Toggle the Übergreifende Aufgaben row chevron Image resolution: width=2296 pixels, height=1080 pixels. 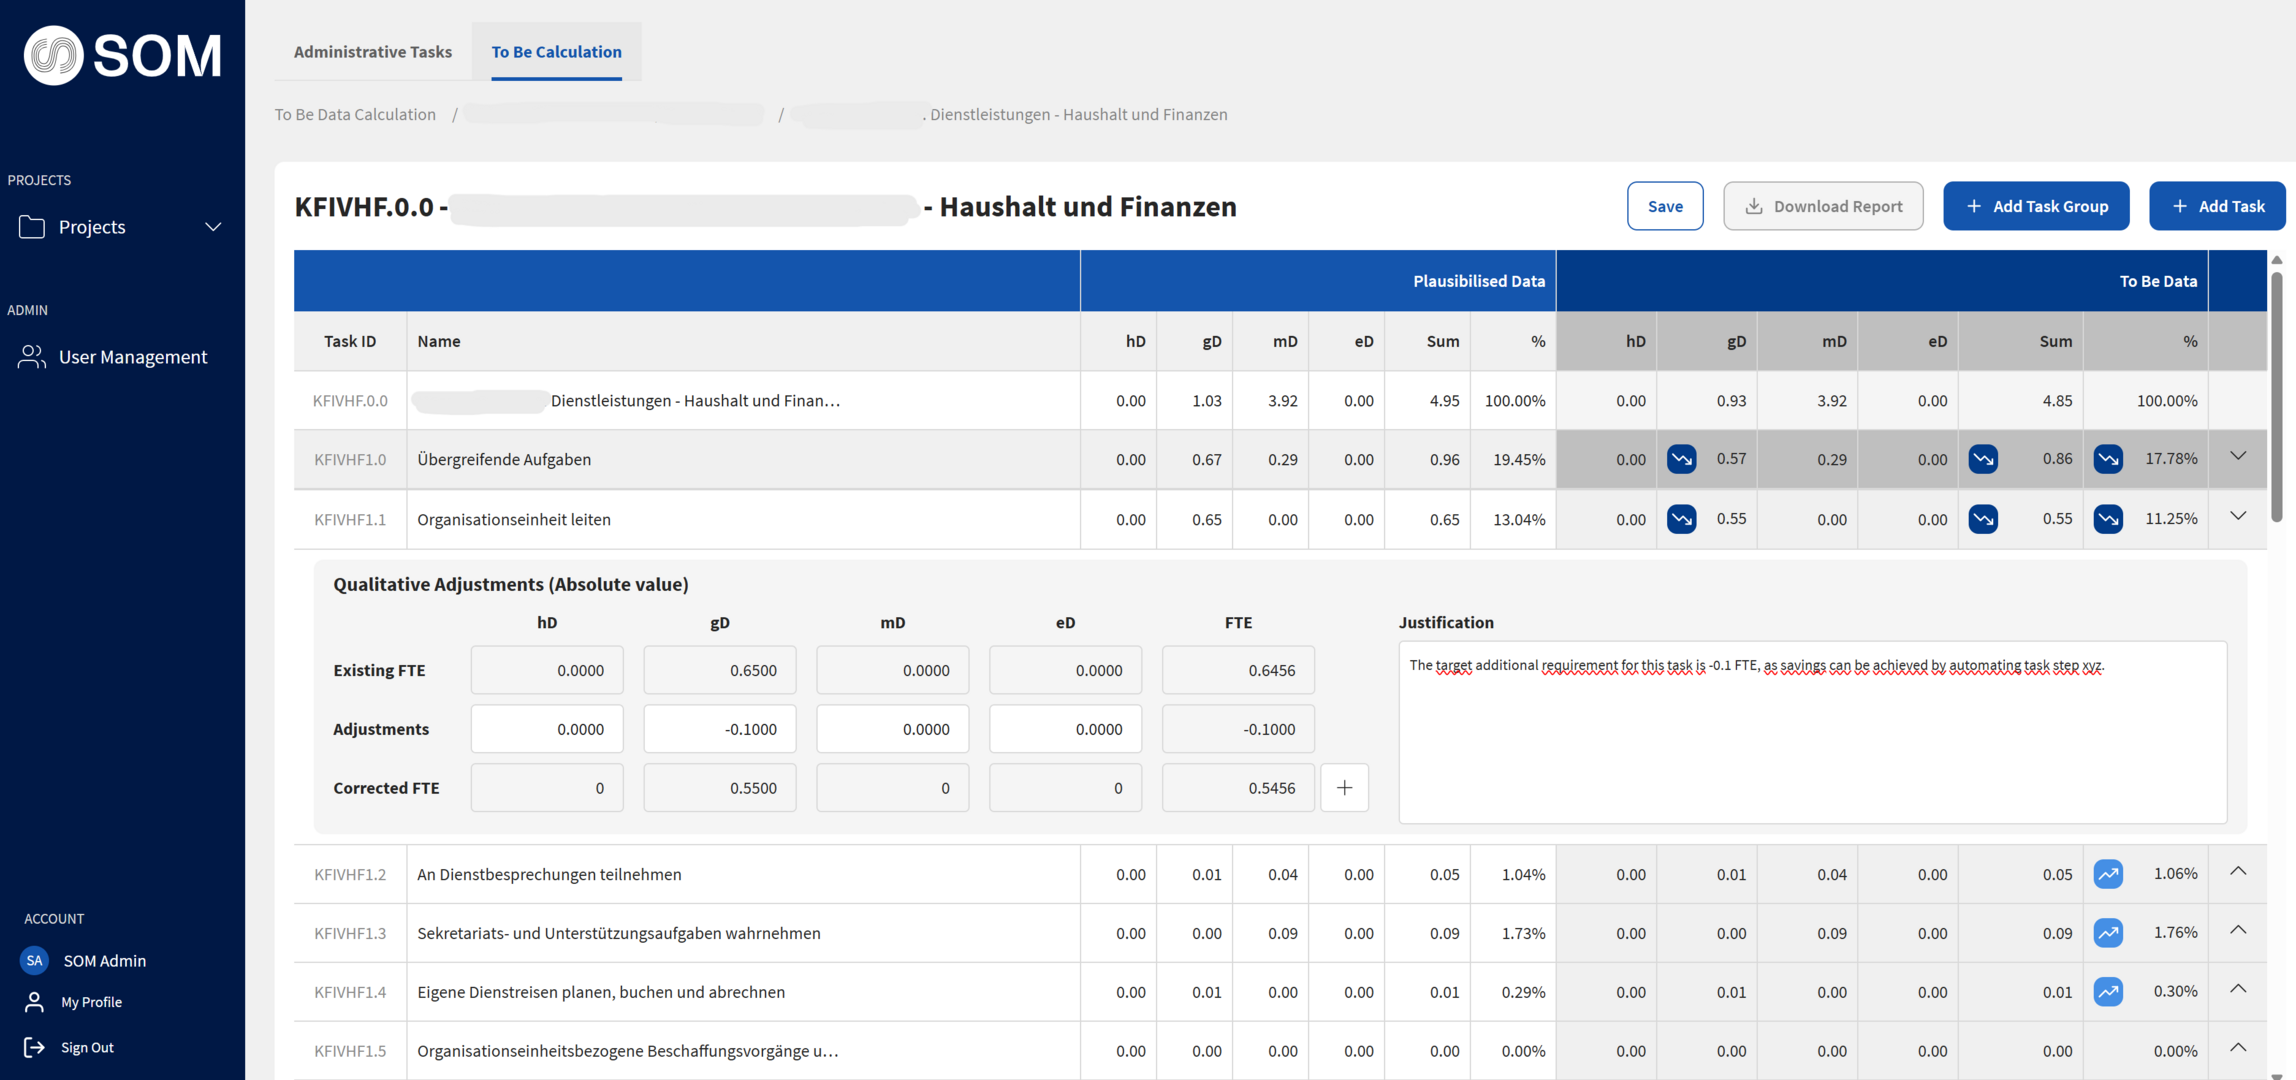(2238, 457)
